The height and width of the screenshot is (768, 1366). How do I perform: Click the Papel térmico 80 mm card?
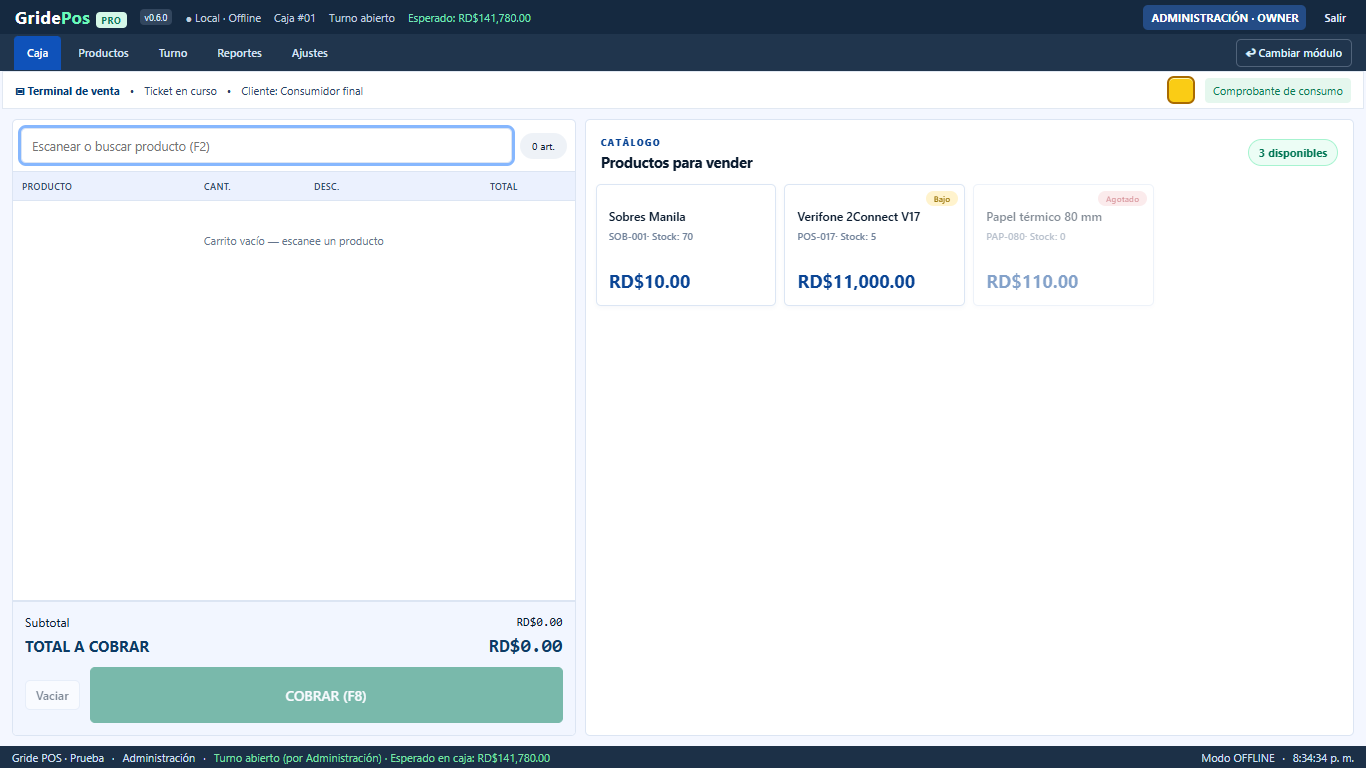(x=1063, y=245)
